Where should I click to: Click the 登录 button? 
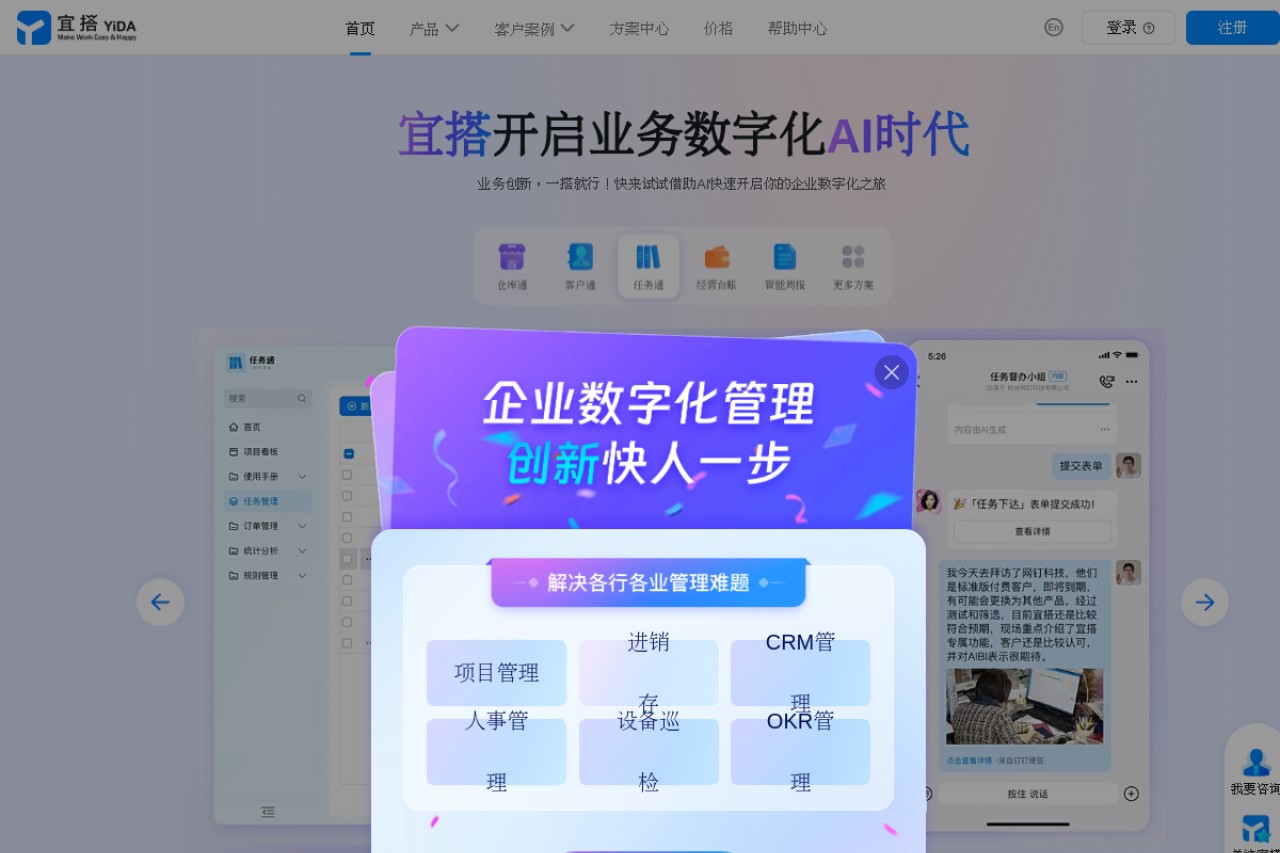tap(1129, 27)
